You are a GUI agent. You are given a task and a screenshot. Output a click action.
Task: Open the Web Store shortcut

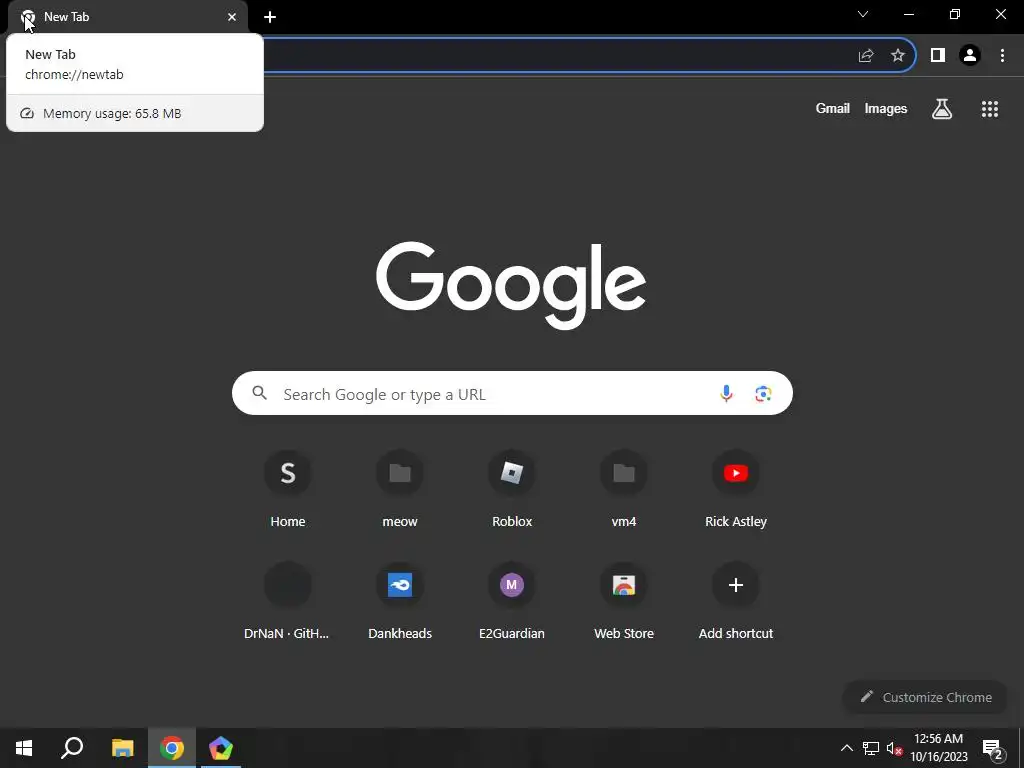(624, 601)
